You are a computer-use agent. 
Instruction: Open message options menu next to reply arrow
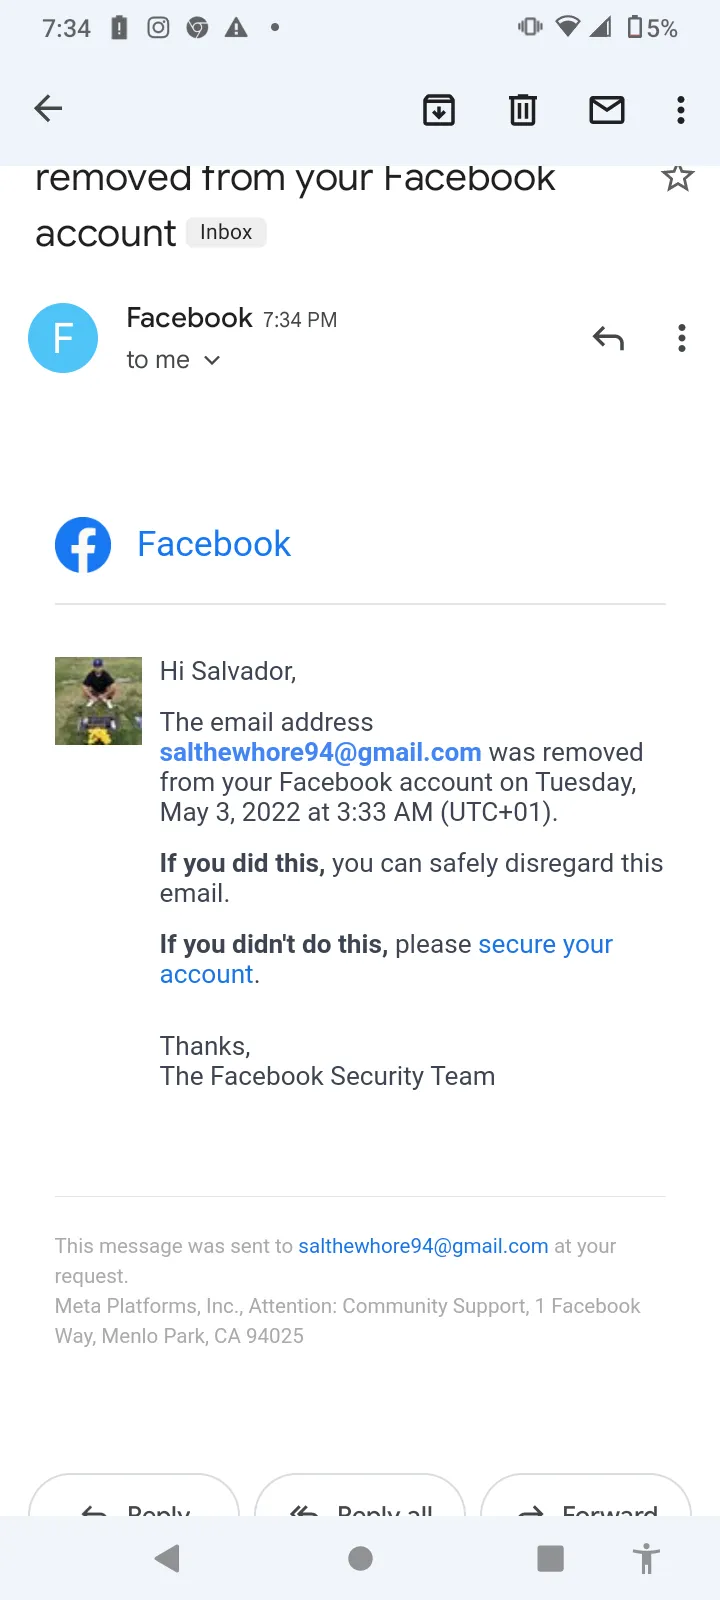pos(682,338)
